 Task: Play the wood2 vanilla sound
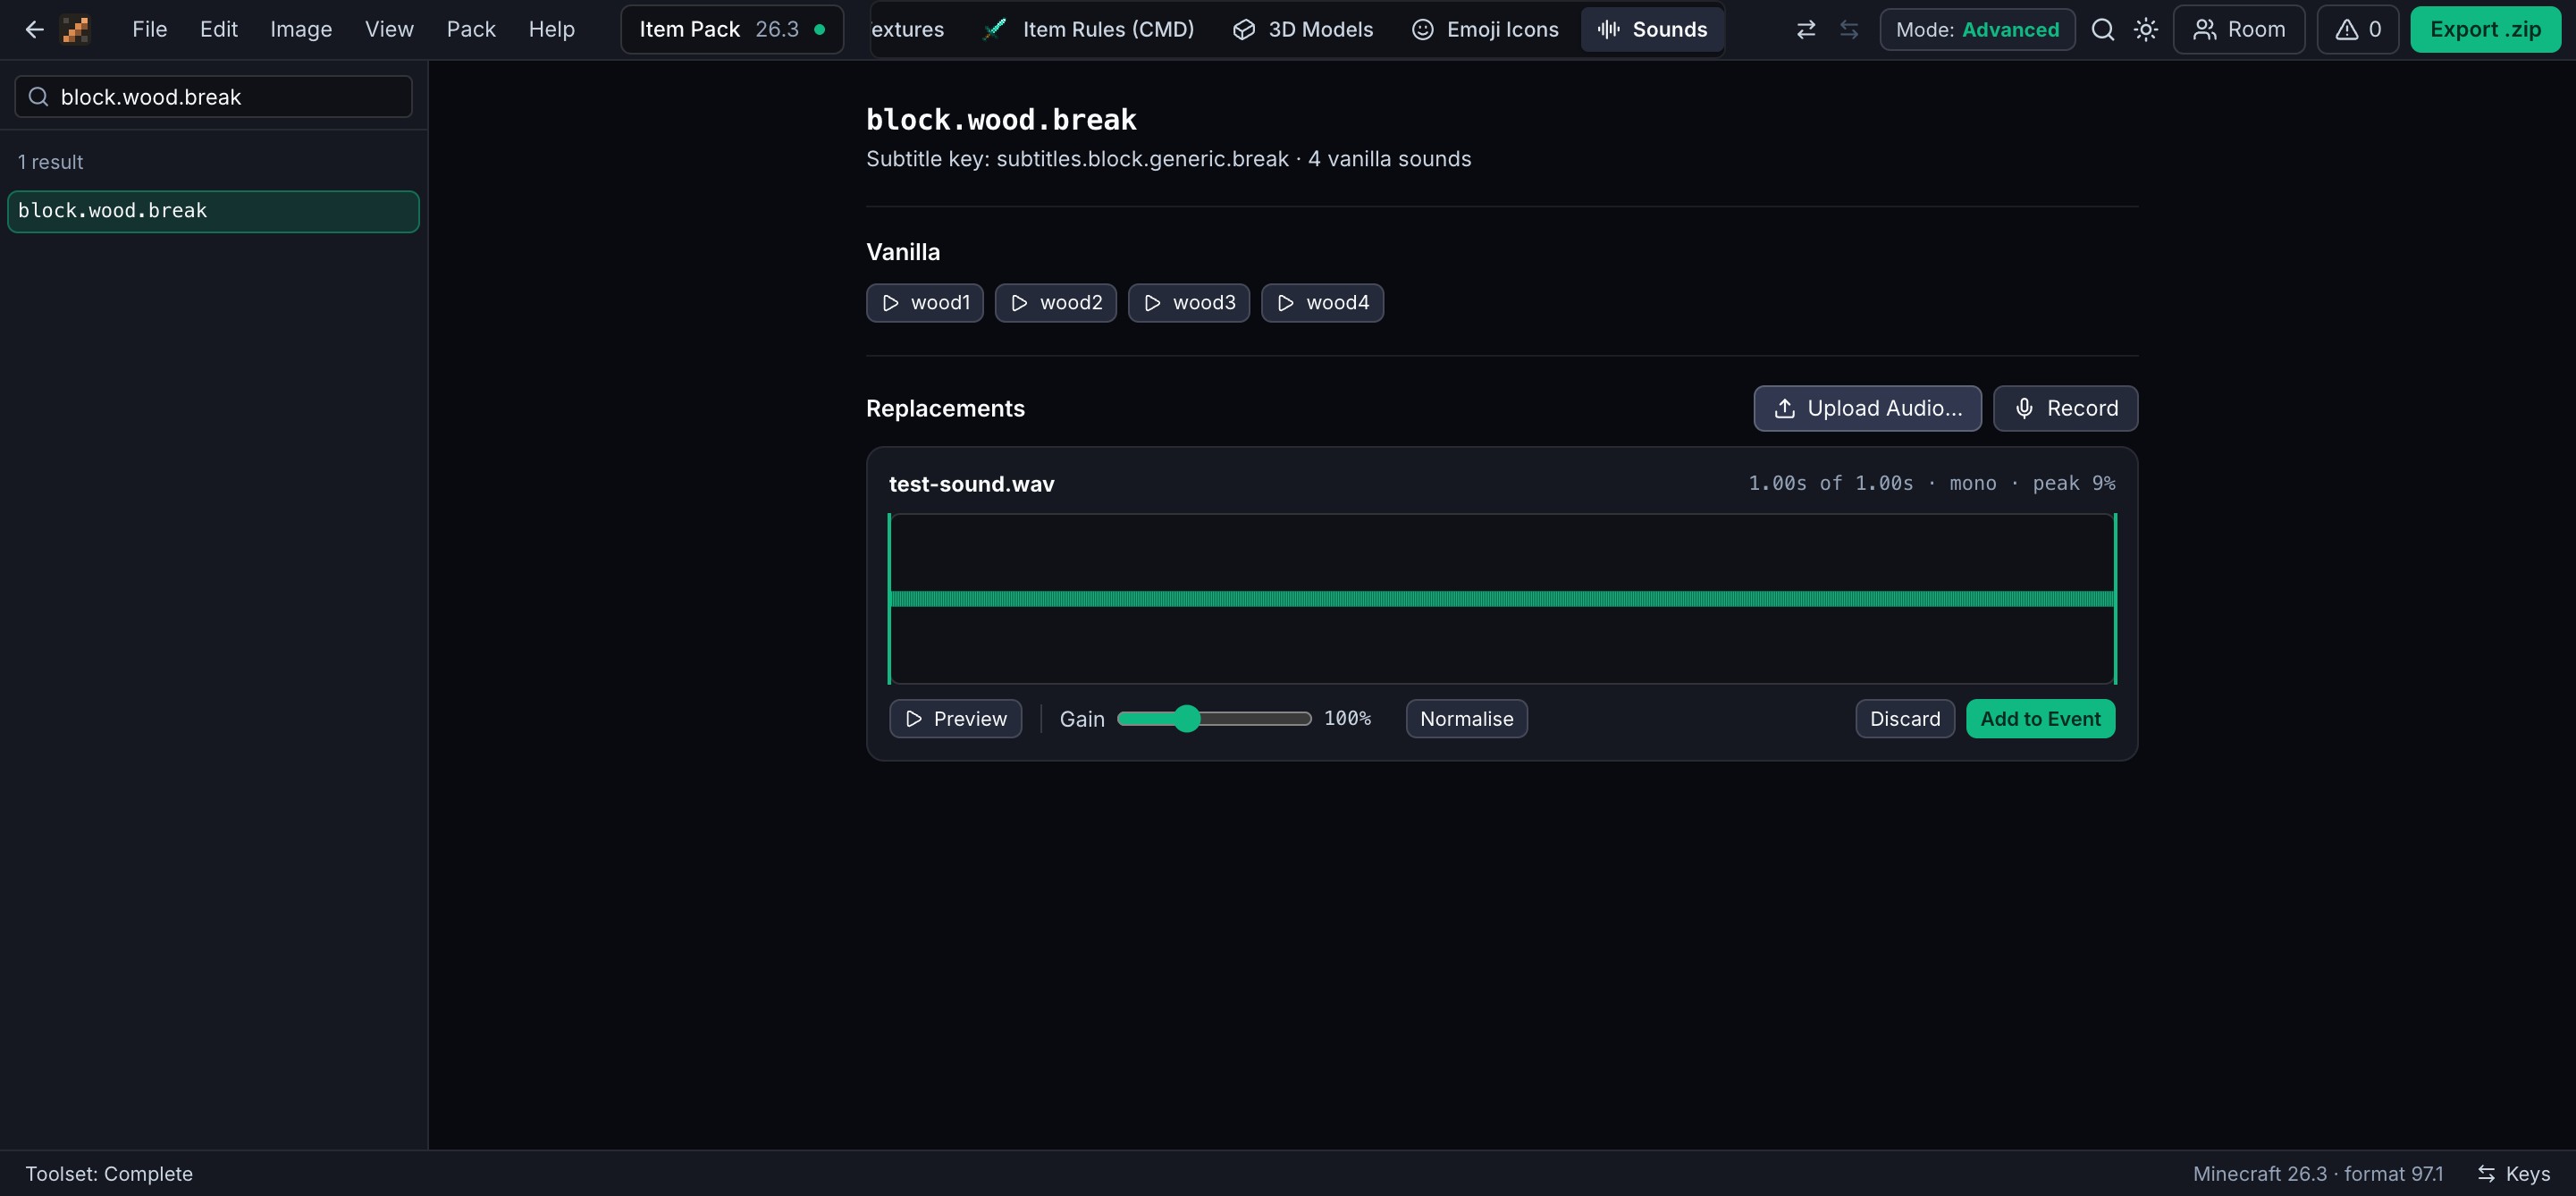[1056, 303]
